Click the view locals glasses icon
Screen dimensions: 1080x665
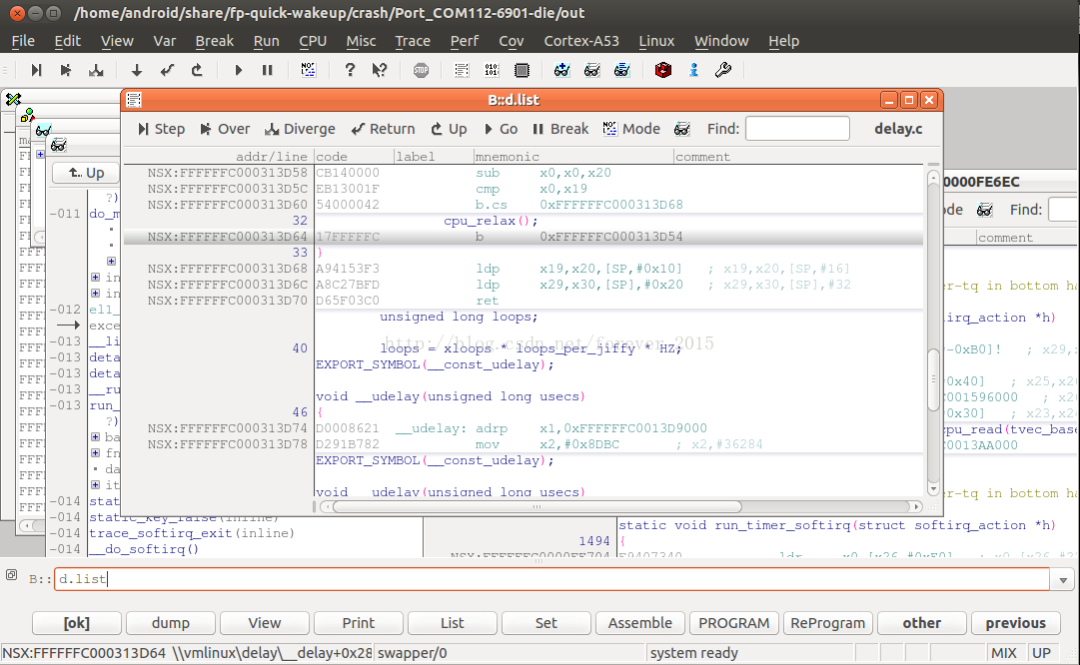[592, 70]
